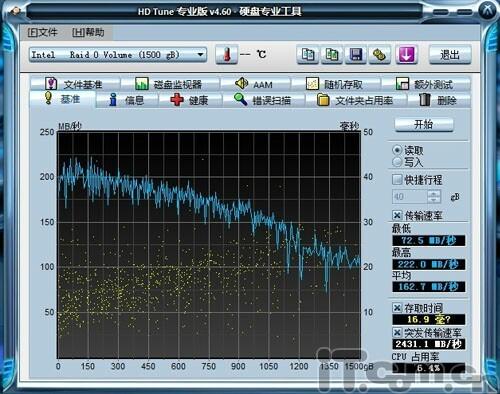The image size is (500, 394).
Task: Toggle the 传输速率 checkbox
Action: click(x=397, y=215)
